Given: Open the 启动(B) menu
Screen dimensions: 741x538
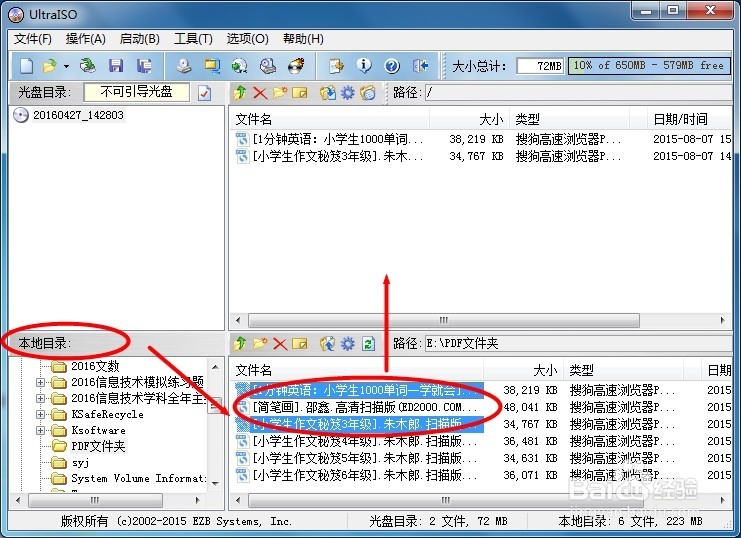Looking at the screenshot, I should [139, 39].
